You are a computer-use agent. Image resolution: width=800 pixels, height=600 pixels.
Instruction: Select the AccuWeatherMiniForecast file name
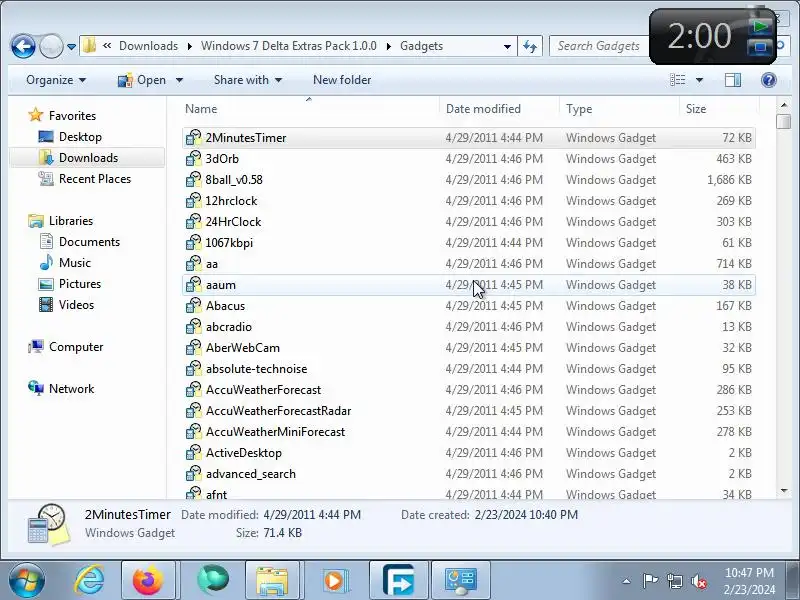pos(275,432)
